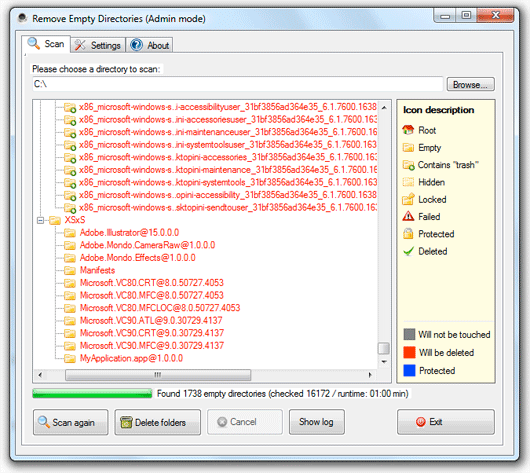Click folder icon next to Manifests
The width and height of the screenshot is (530, 473).
[x=70, y=270]
